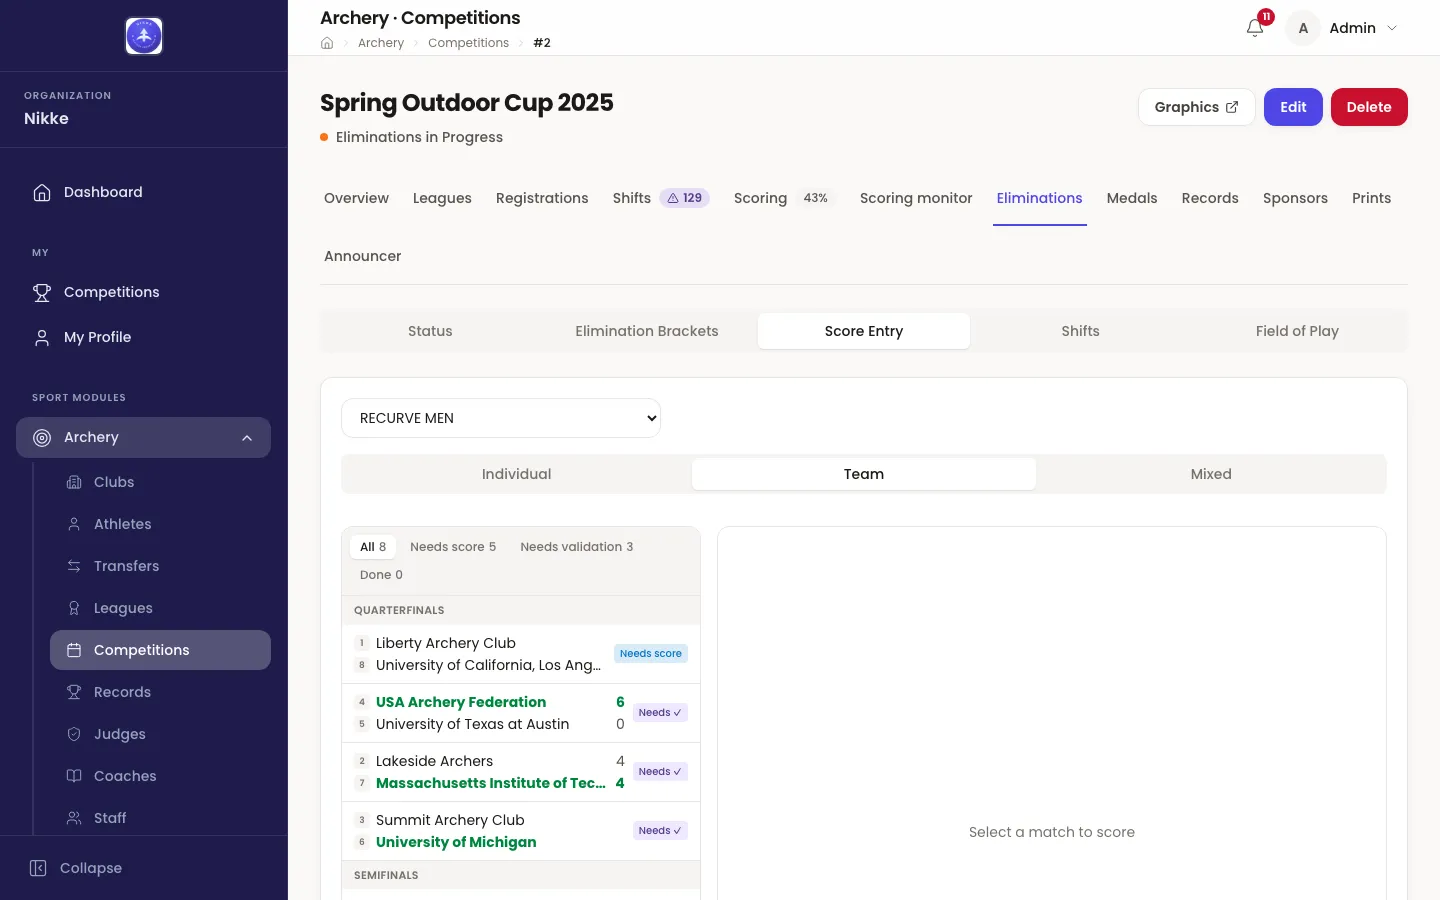
Task: Filter matches by Needs validation 3
Action: click(577, 547)
